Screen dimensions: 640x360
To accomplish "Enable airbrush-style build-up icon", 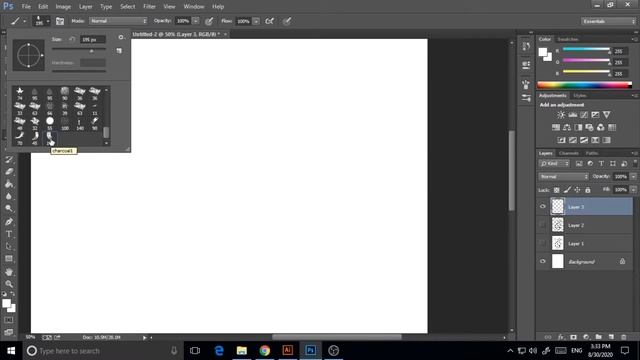I will [269, 21].
